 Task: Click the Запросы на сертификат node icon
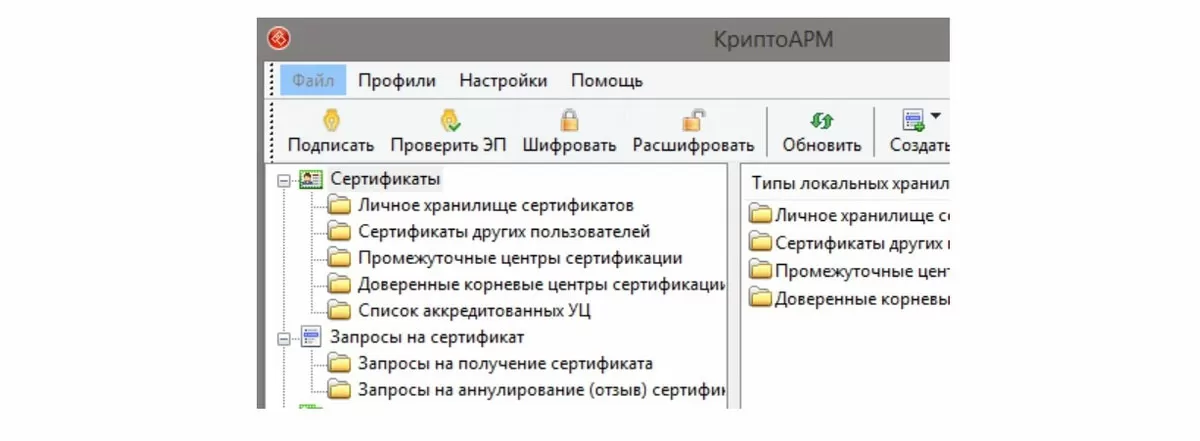(310, 338)
